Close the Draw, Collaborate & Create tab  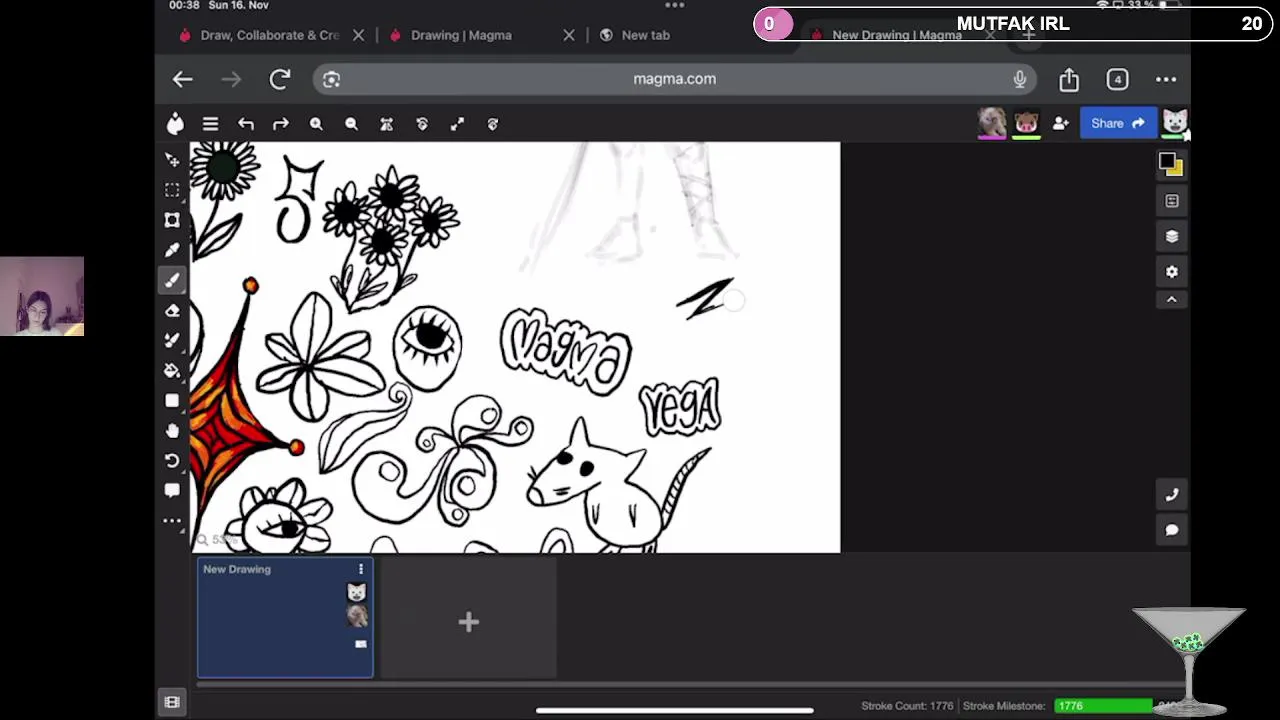pos(358,35)
